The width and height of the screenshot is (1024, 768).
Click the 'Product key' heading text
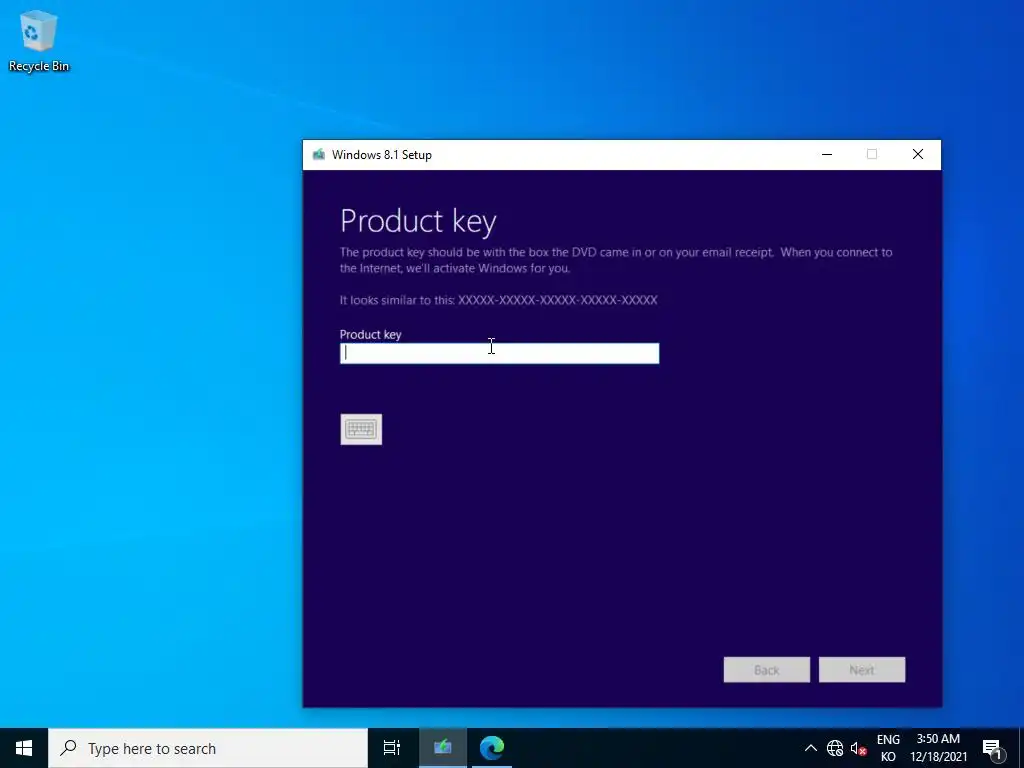(x=418, y=221)
